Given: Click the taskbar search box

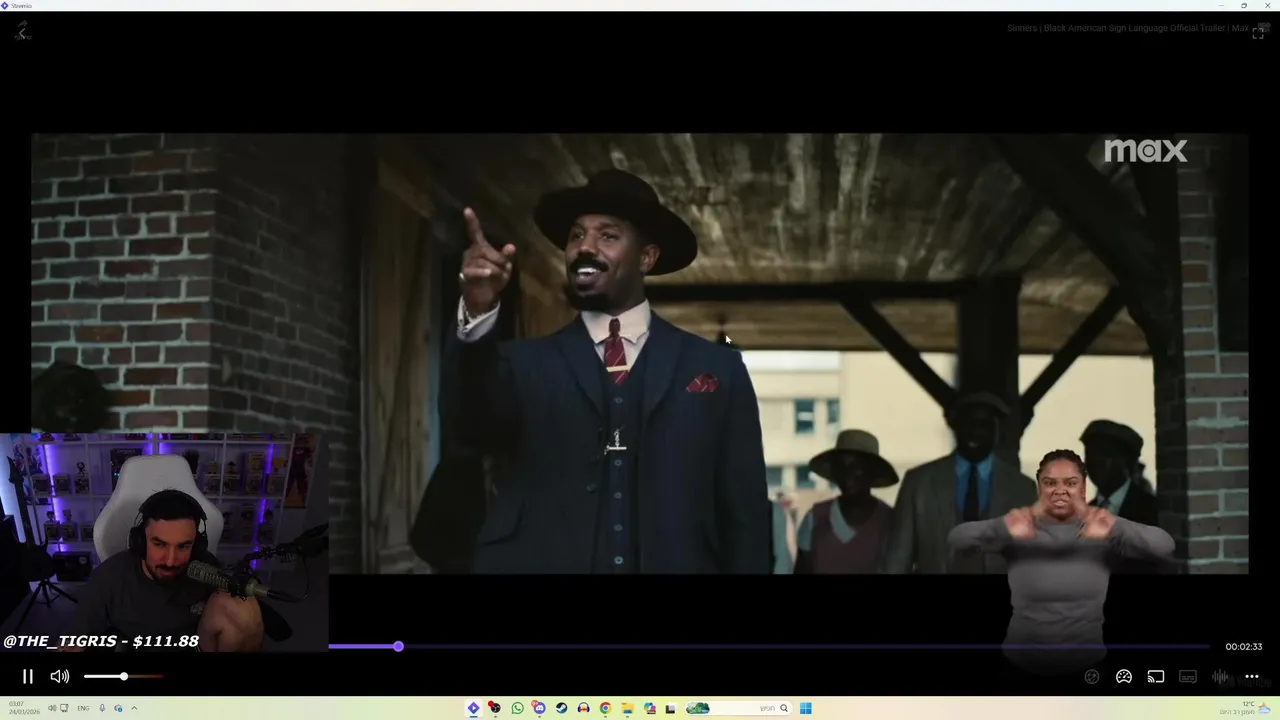Looking at the screenshot, I should pos(738,708).
